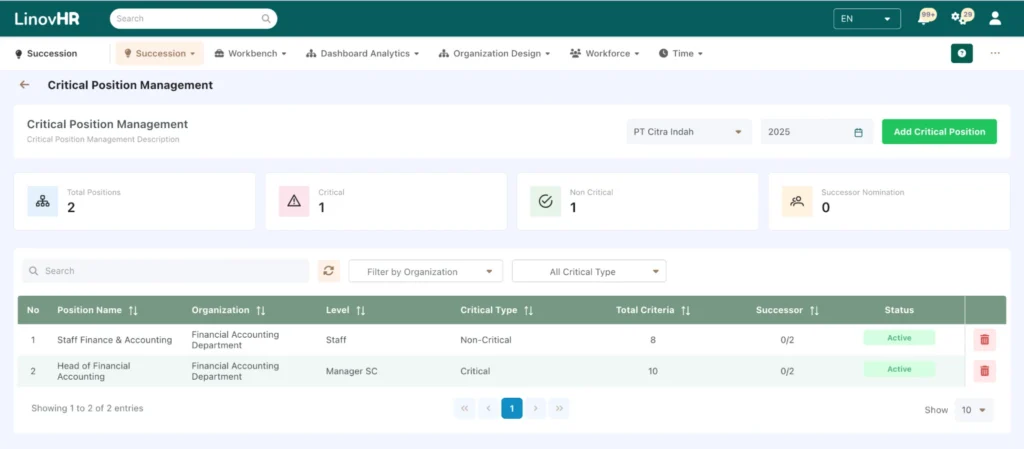This screenshot has width=1024, height=449.
Task: Go to page 1 in pagination
Action: 511,408
